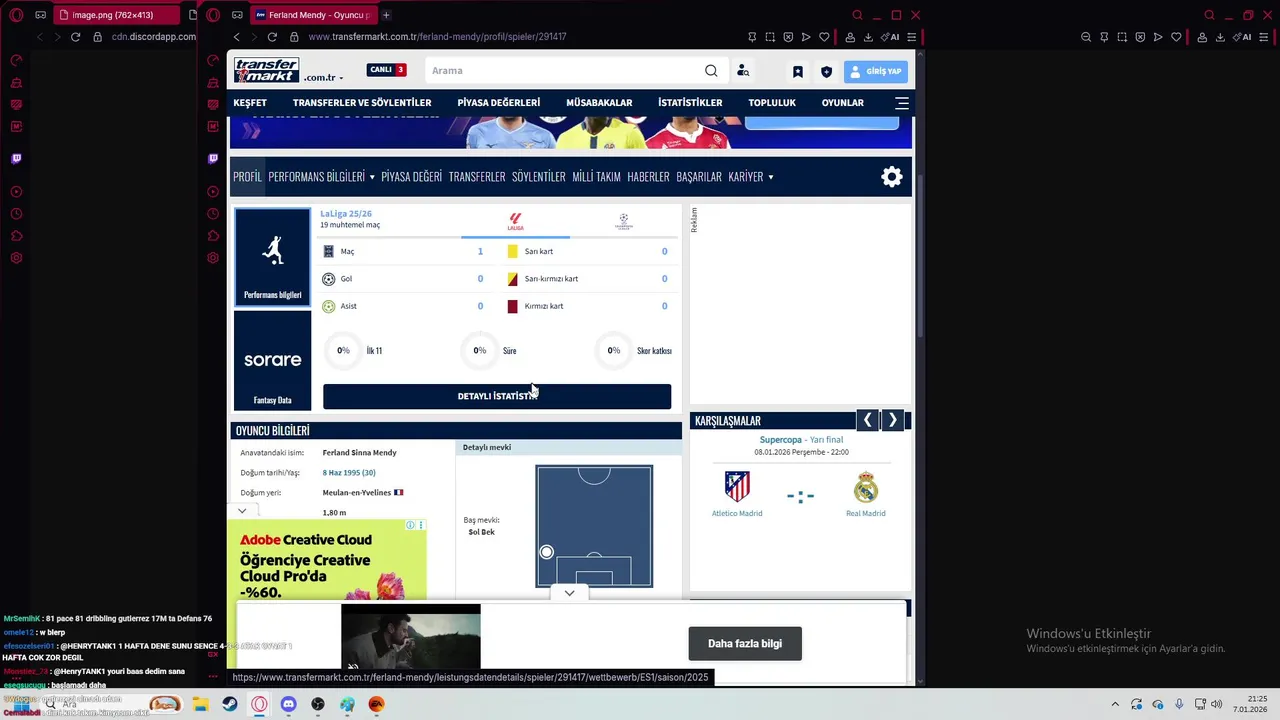Click the Atletico Madrid crest
This screenshot has height=720, width=1280.
coord(737,487)
